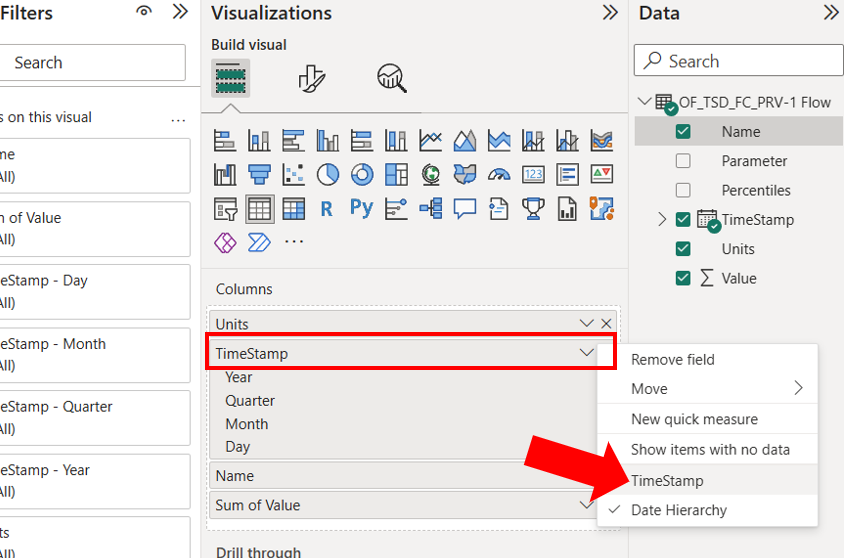Choose TimeStamp in the context menu
Screen dimensions: 848x558
(x=667, y=481)
